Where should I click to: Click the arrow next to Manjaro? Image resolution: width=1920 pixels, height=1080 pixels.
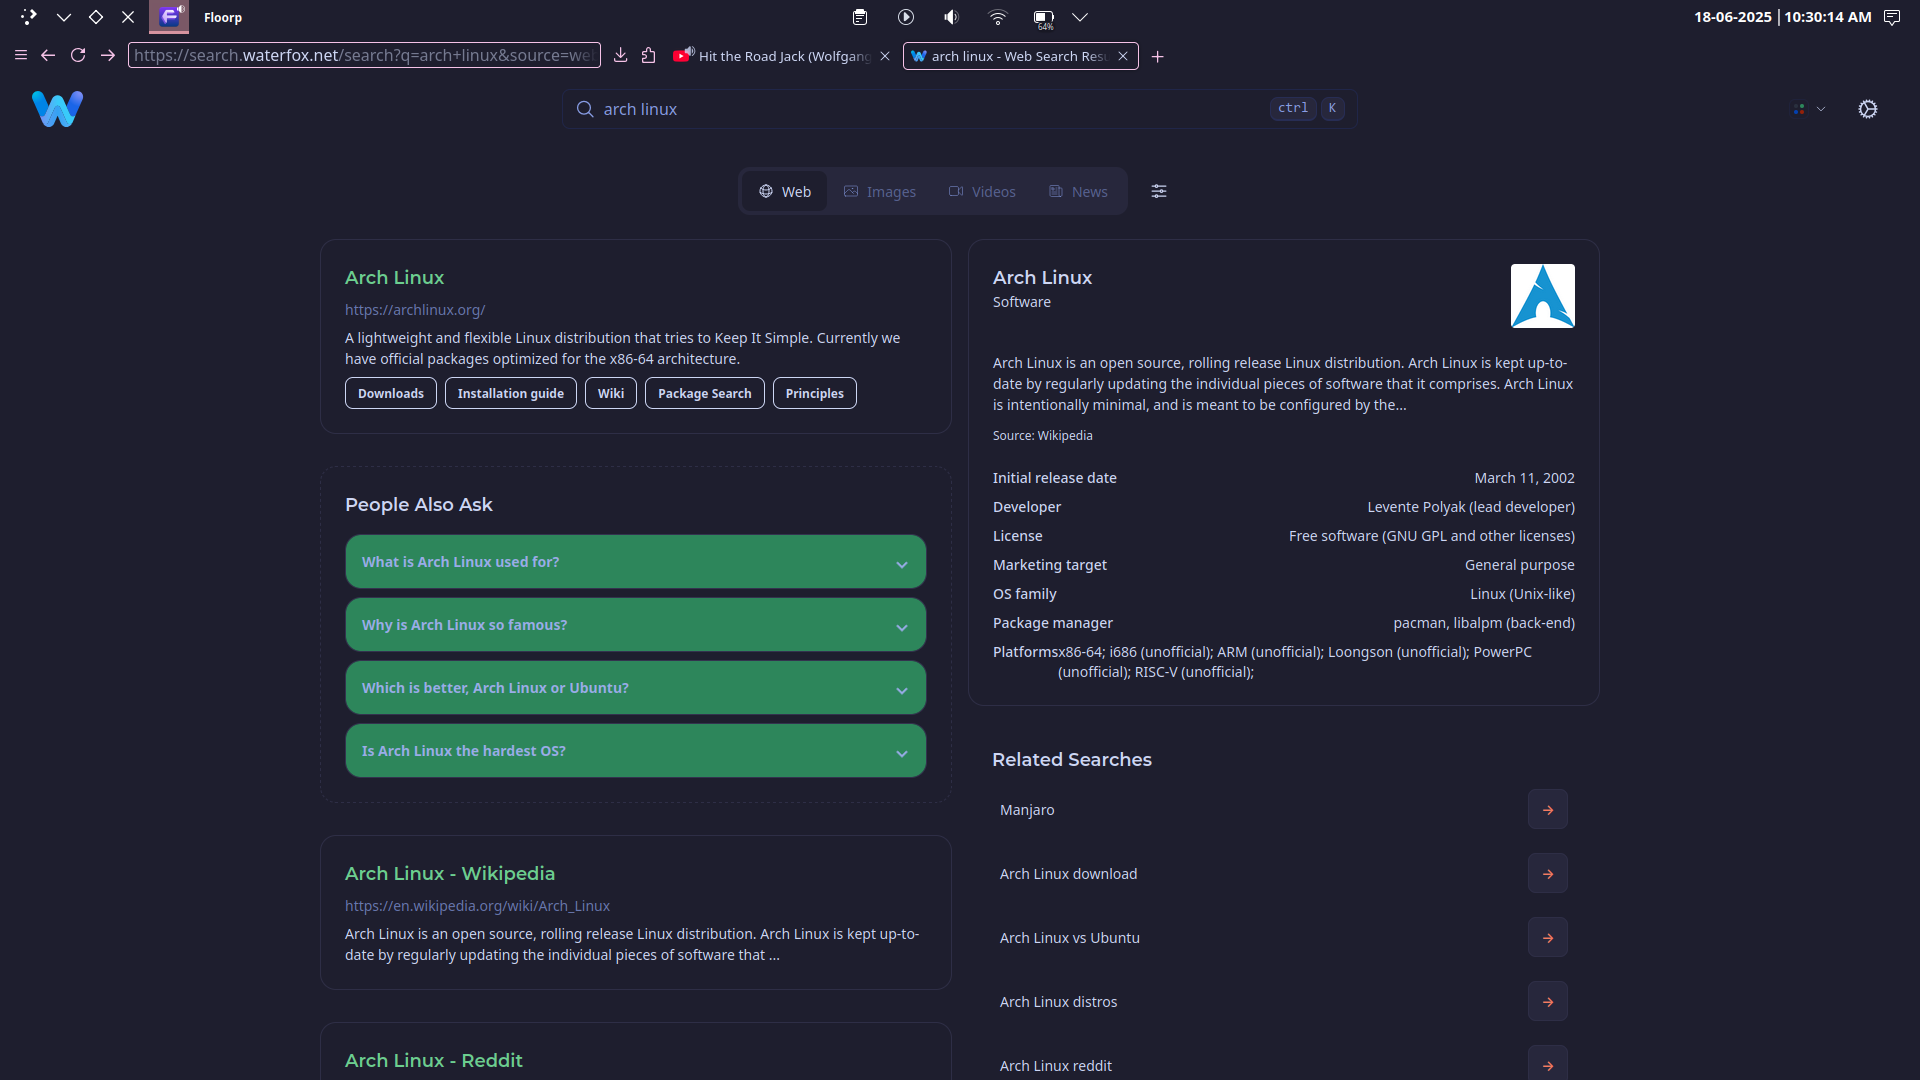tap(1547, 810)
